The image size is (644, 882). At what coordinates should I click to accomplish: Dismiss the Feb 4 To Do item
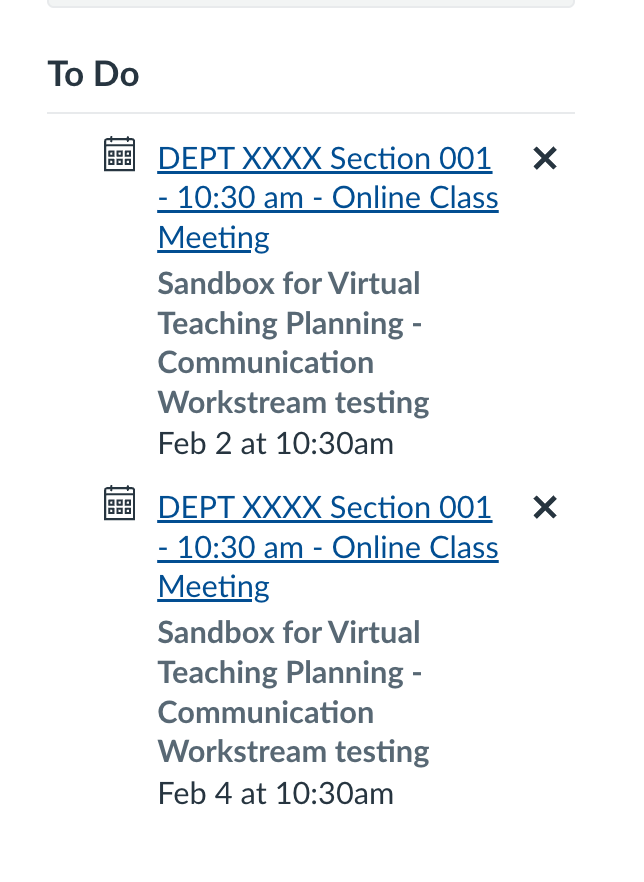click(545, 507)
